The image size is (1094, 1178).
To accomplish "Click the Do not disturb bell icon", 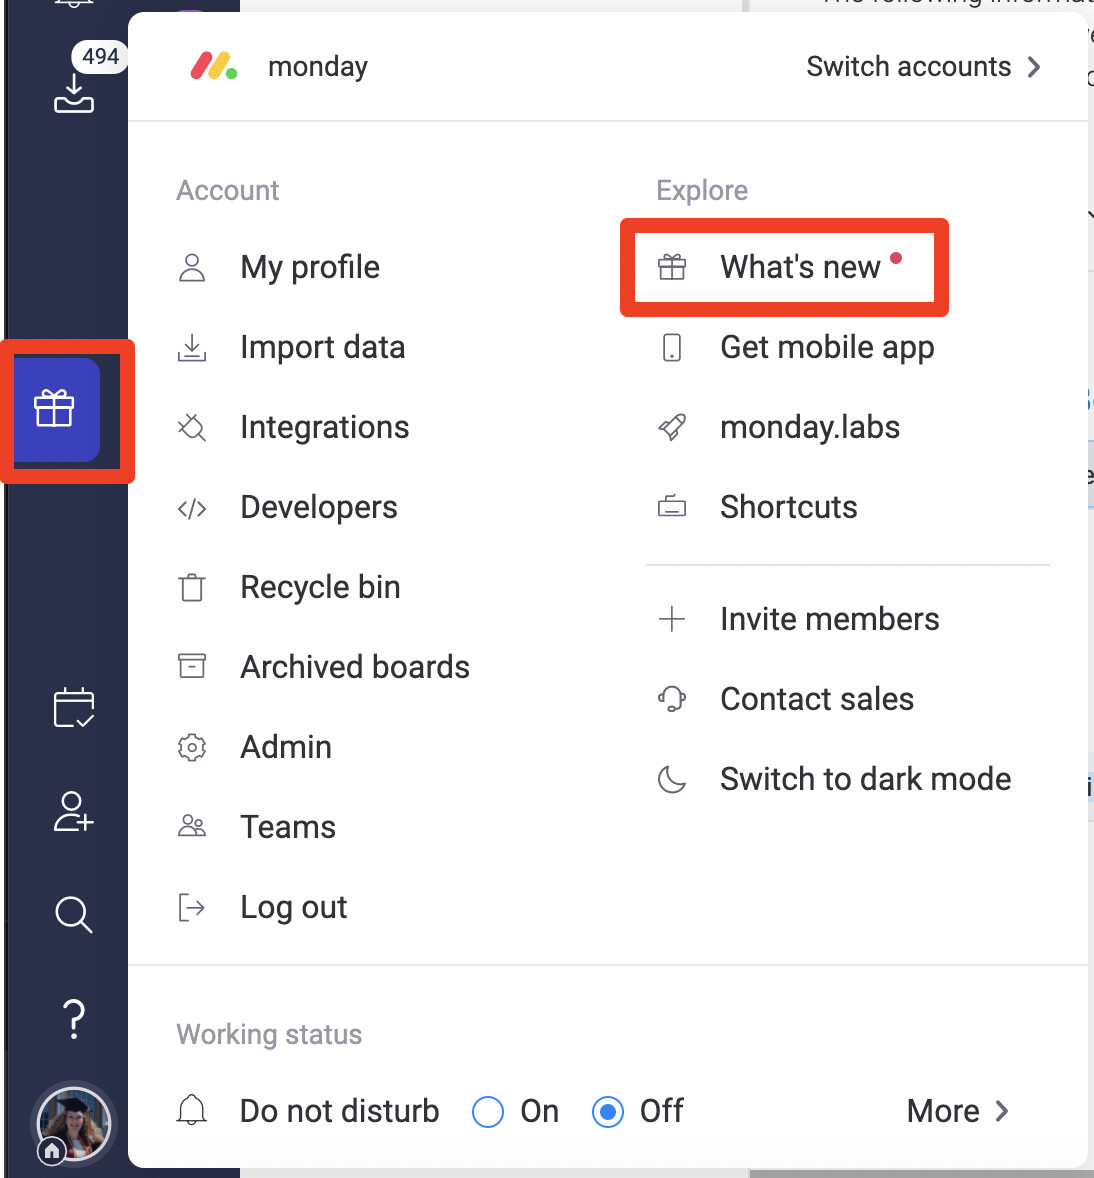I will [x=192, y=1111].
